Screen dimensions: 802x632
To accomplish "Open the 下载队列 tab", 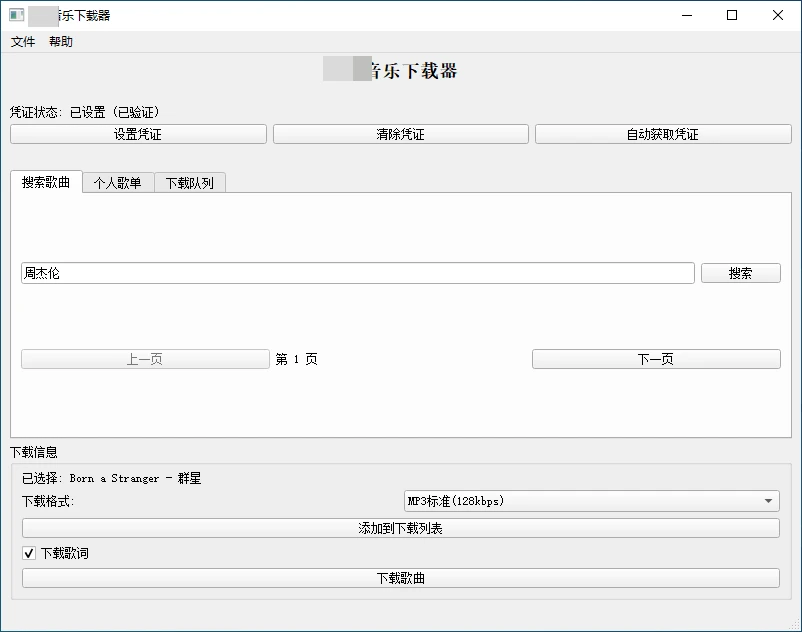I will click(x=190, y=183).
